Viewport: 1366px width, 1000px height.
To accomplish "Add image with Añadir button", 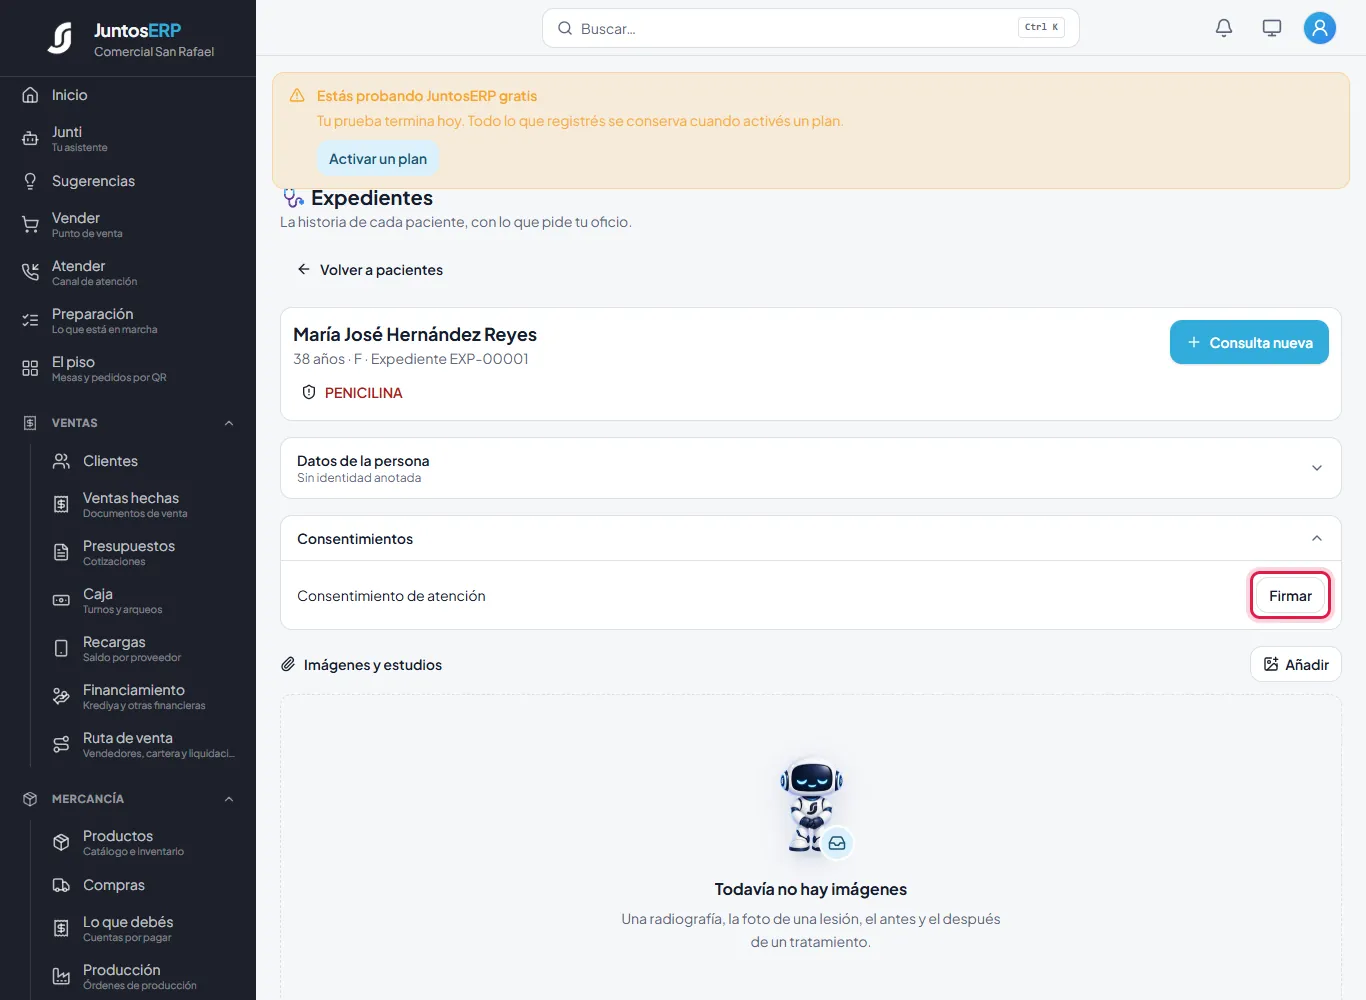I will [x=1296, y=665].
